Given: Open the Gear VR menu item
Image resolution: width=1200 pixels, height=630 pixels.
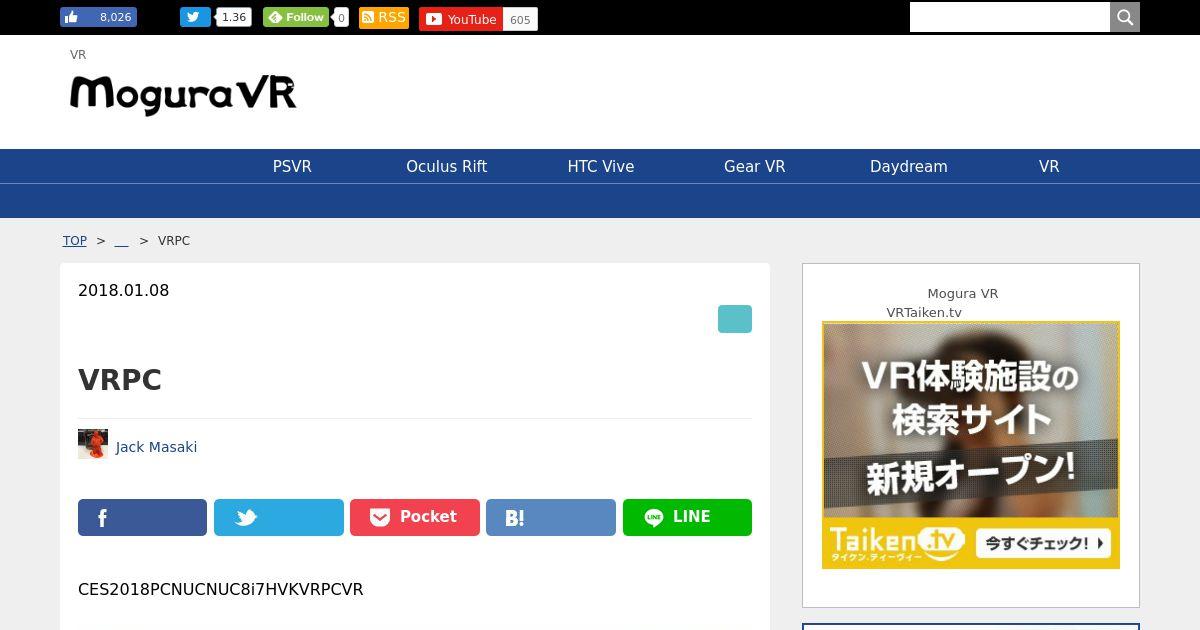Looking at the screenshot, I should [x=755, y=167].
